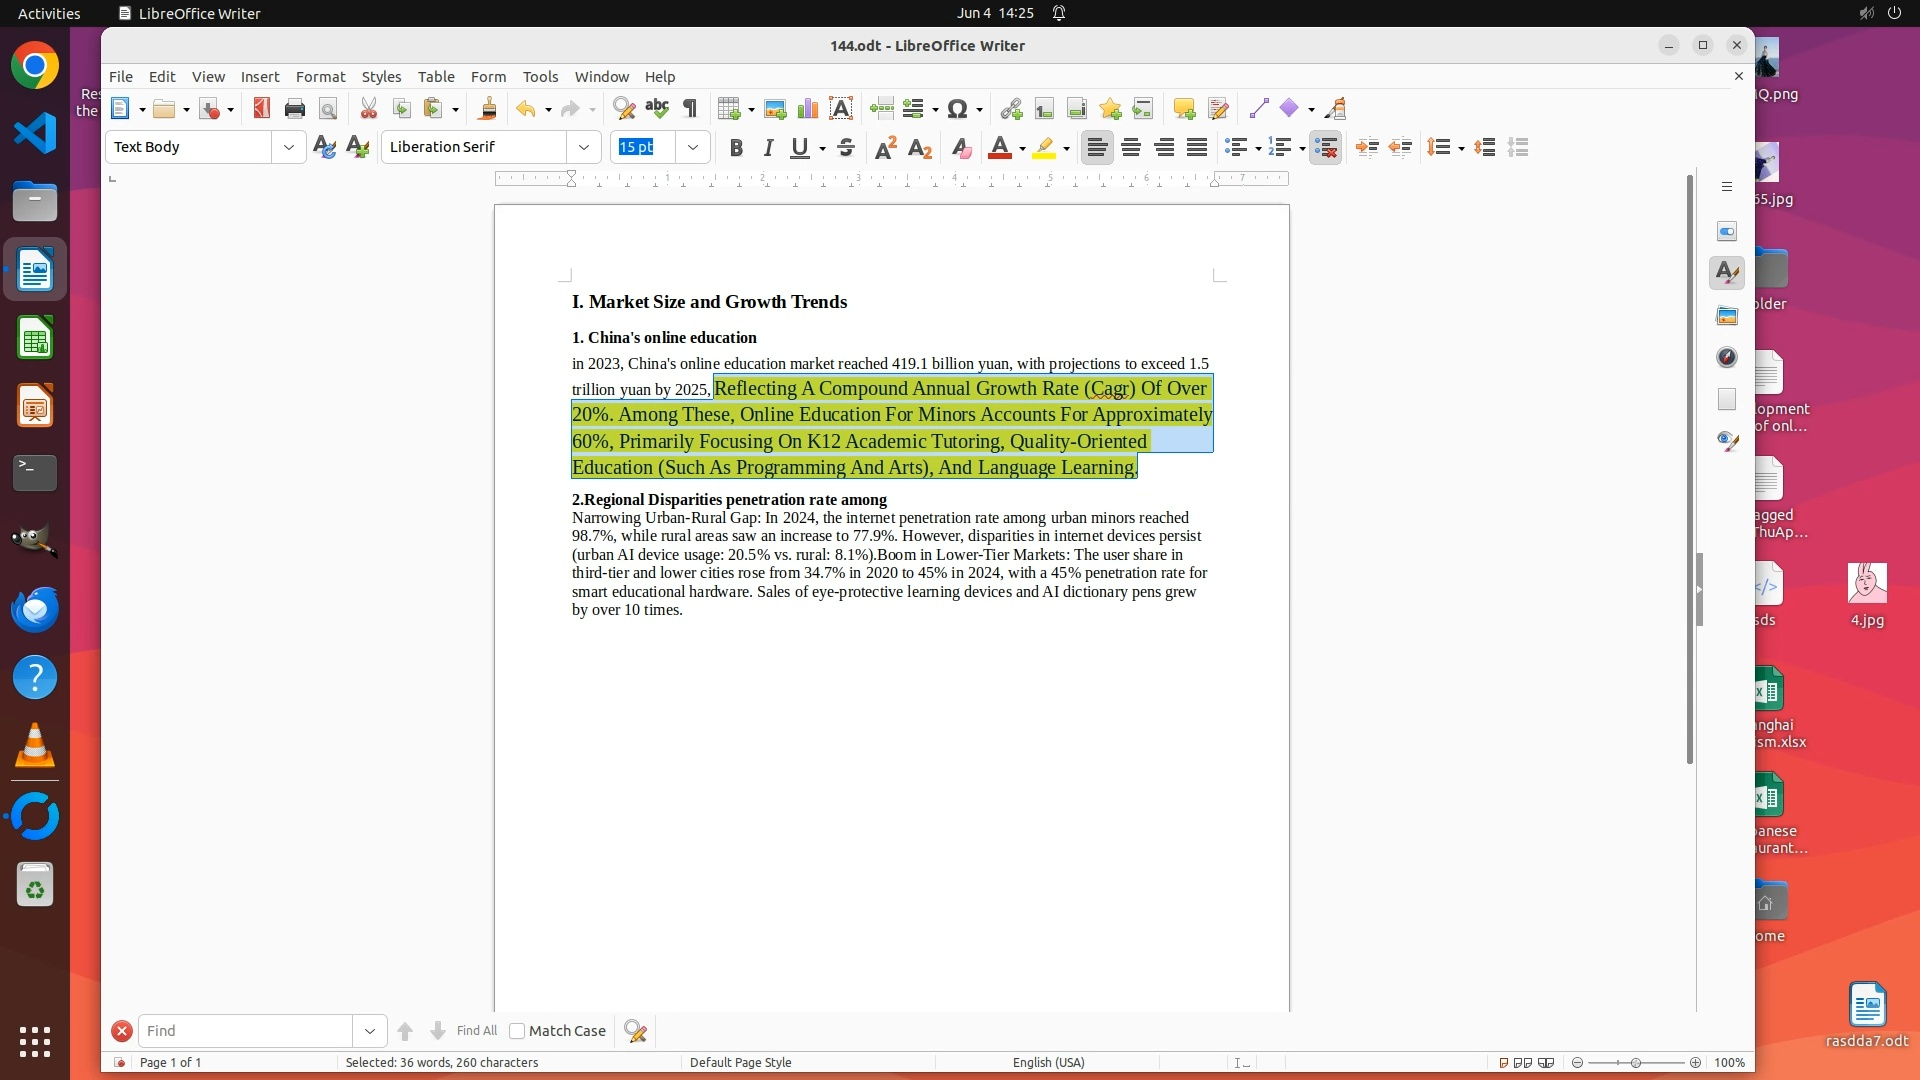Click the Insert Chart icon
This screenshot has height=1080, width=1920.
click(808, 109)
